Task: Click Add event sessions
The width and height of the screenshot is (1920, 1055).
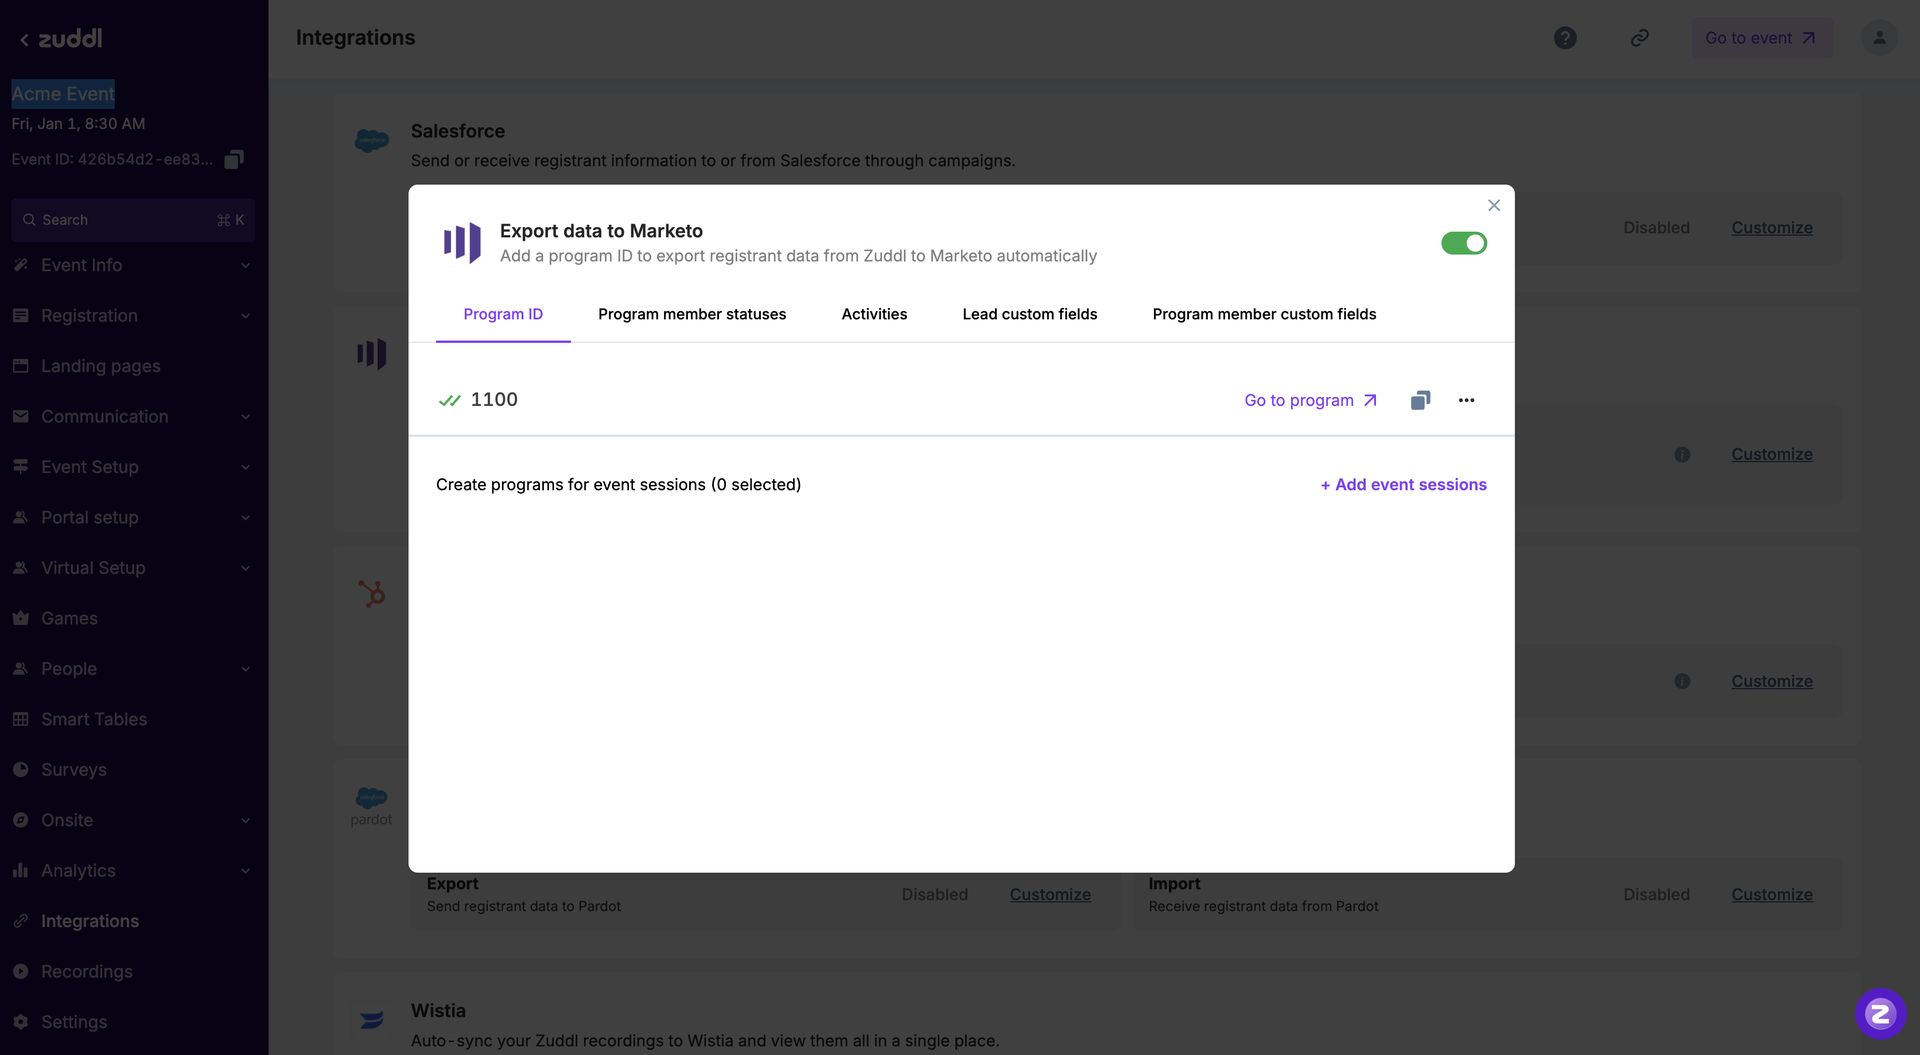Action: [1403, 484]
